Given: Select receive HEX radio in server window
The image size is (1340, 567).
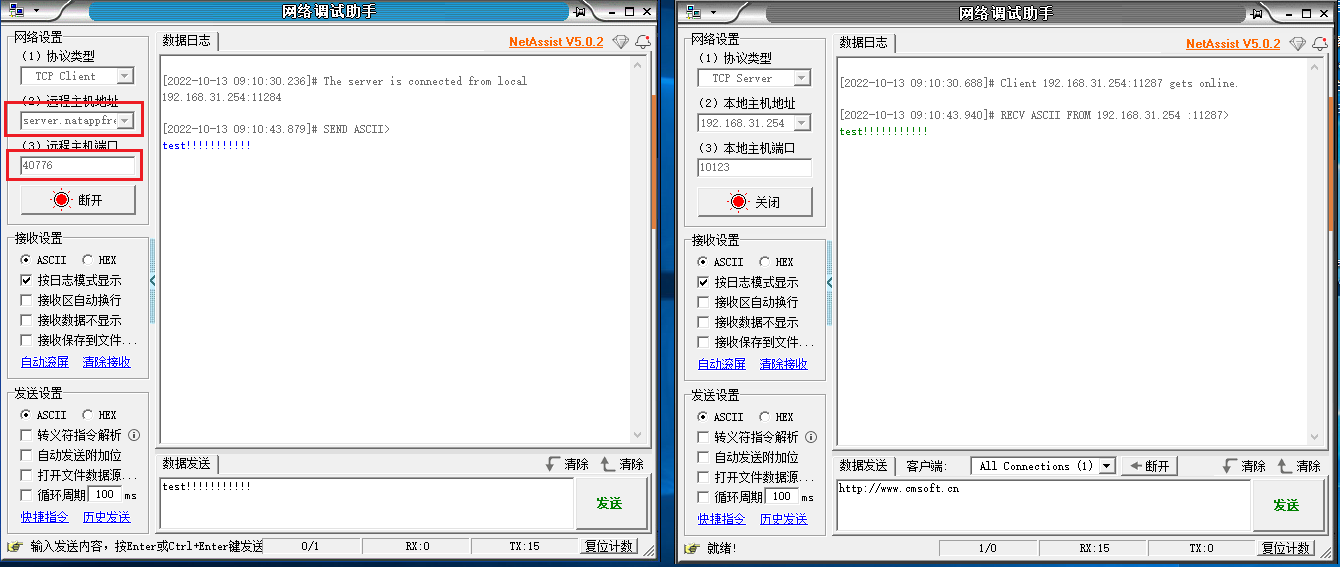Looking at the screenshot, I should tap(765, 262).
